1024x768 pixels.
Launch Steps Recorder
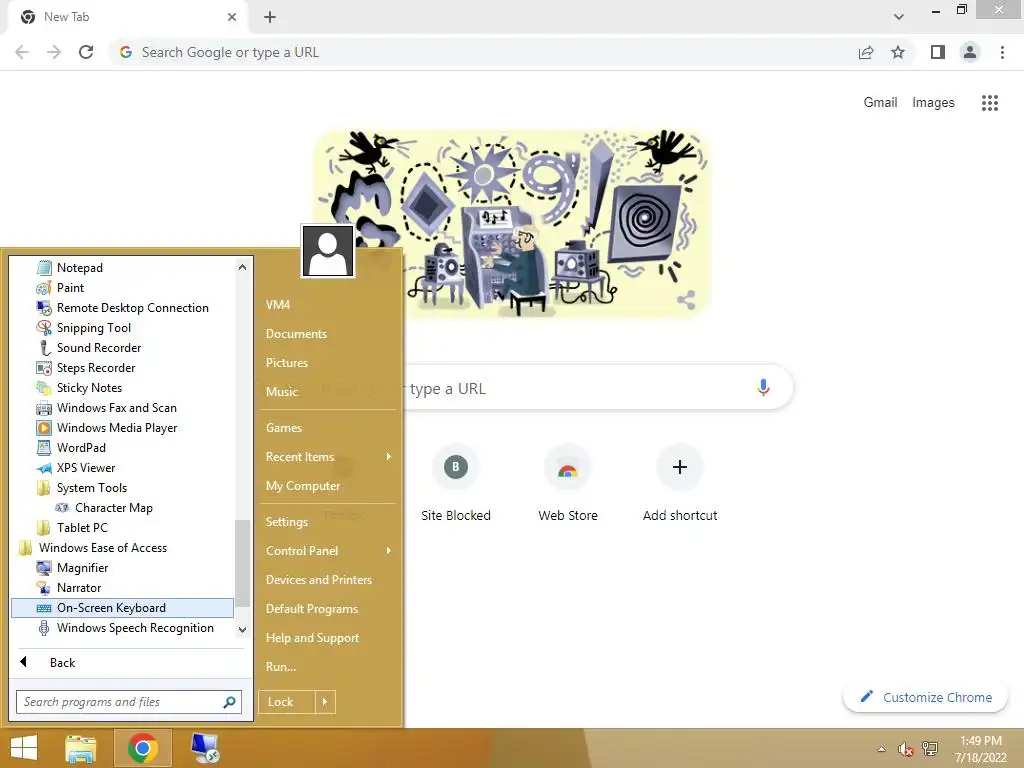tap(96, 368)
